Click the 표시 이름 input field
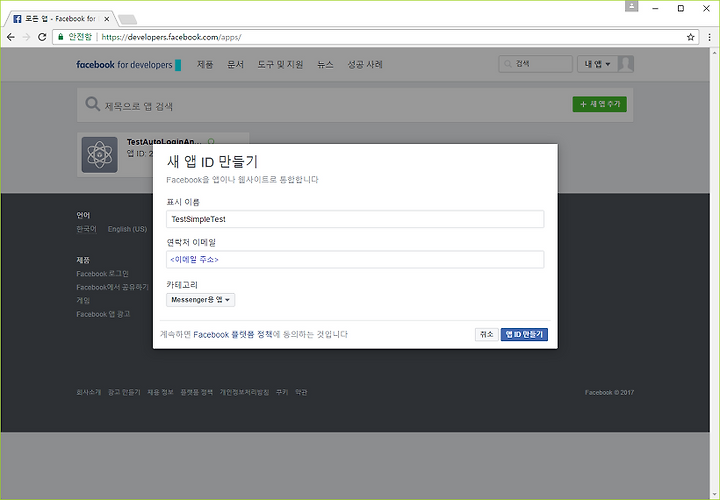The image size is (720, 500). pos(355,219)
